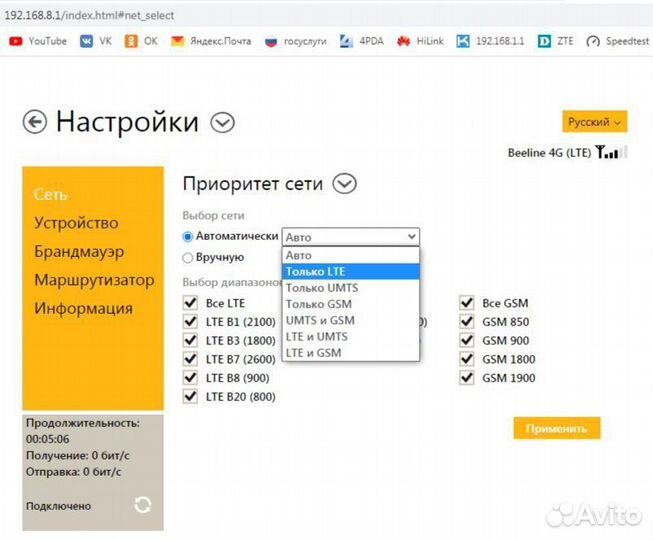Image resolution: width=653 pixels, height=540 pixels.
Task: Choose LTE и GSM in the dropdown list
Action: click(351, 353)
